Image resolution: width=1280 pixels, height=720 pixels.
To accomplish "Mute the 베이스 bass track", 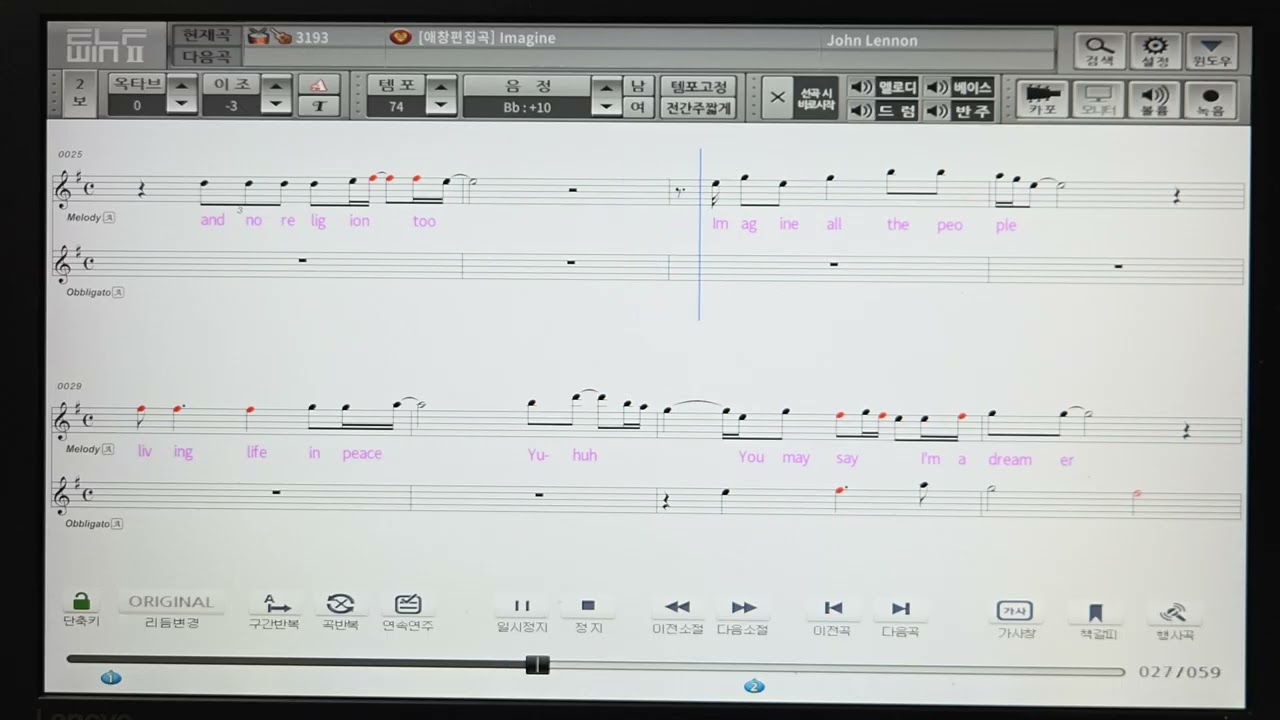I will coord(958,87).
